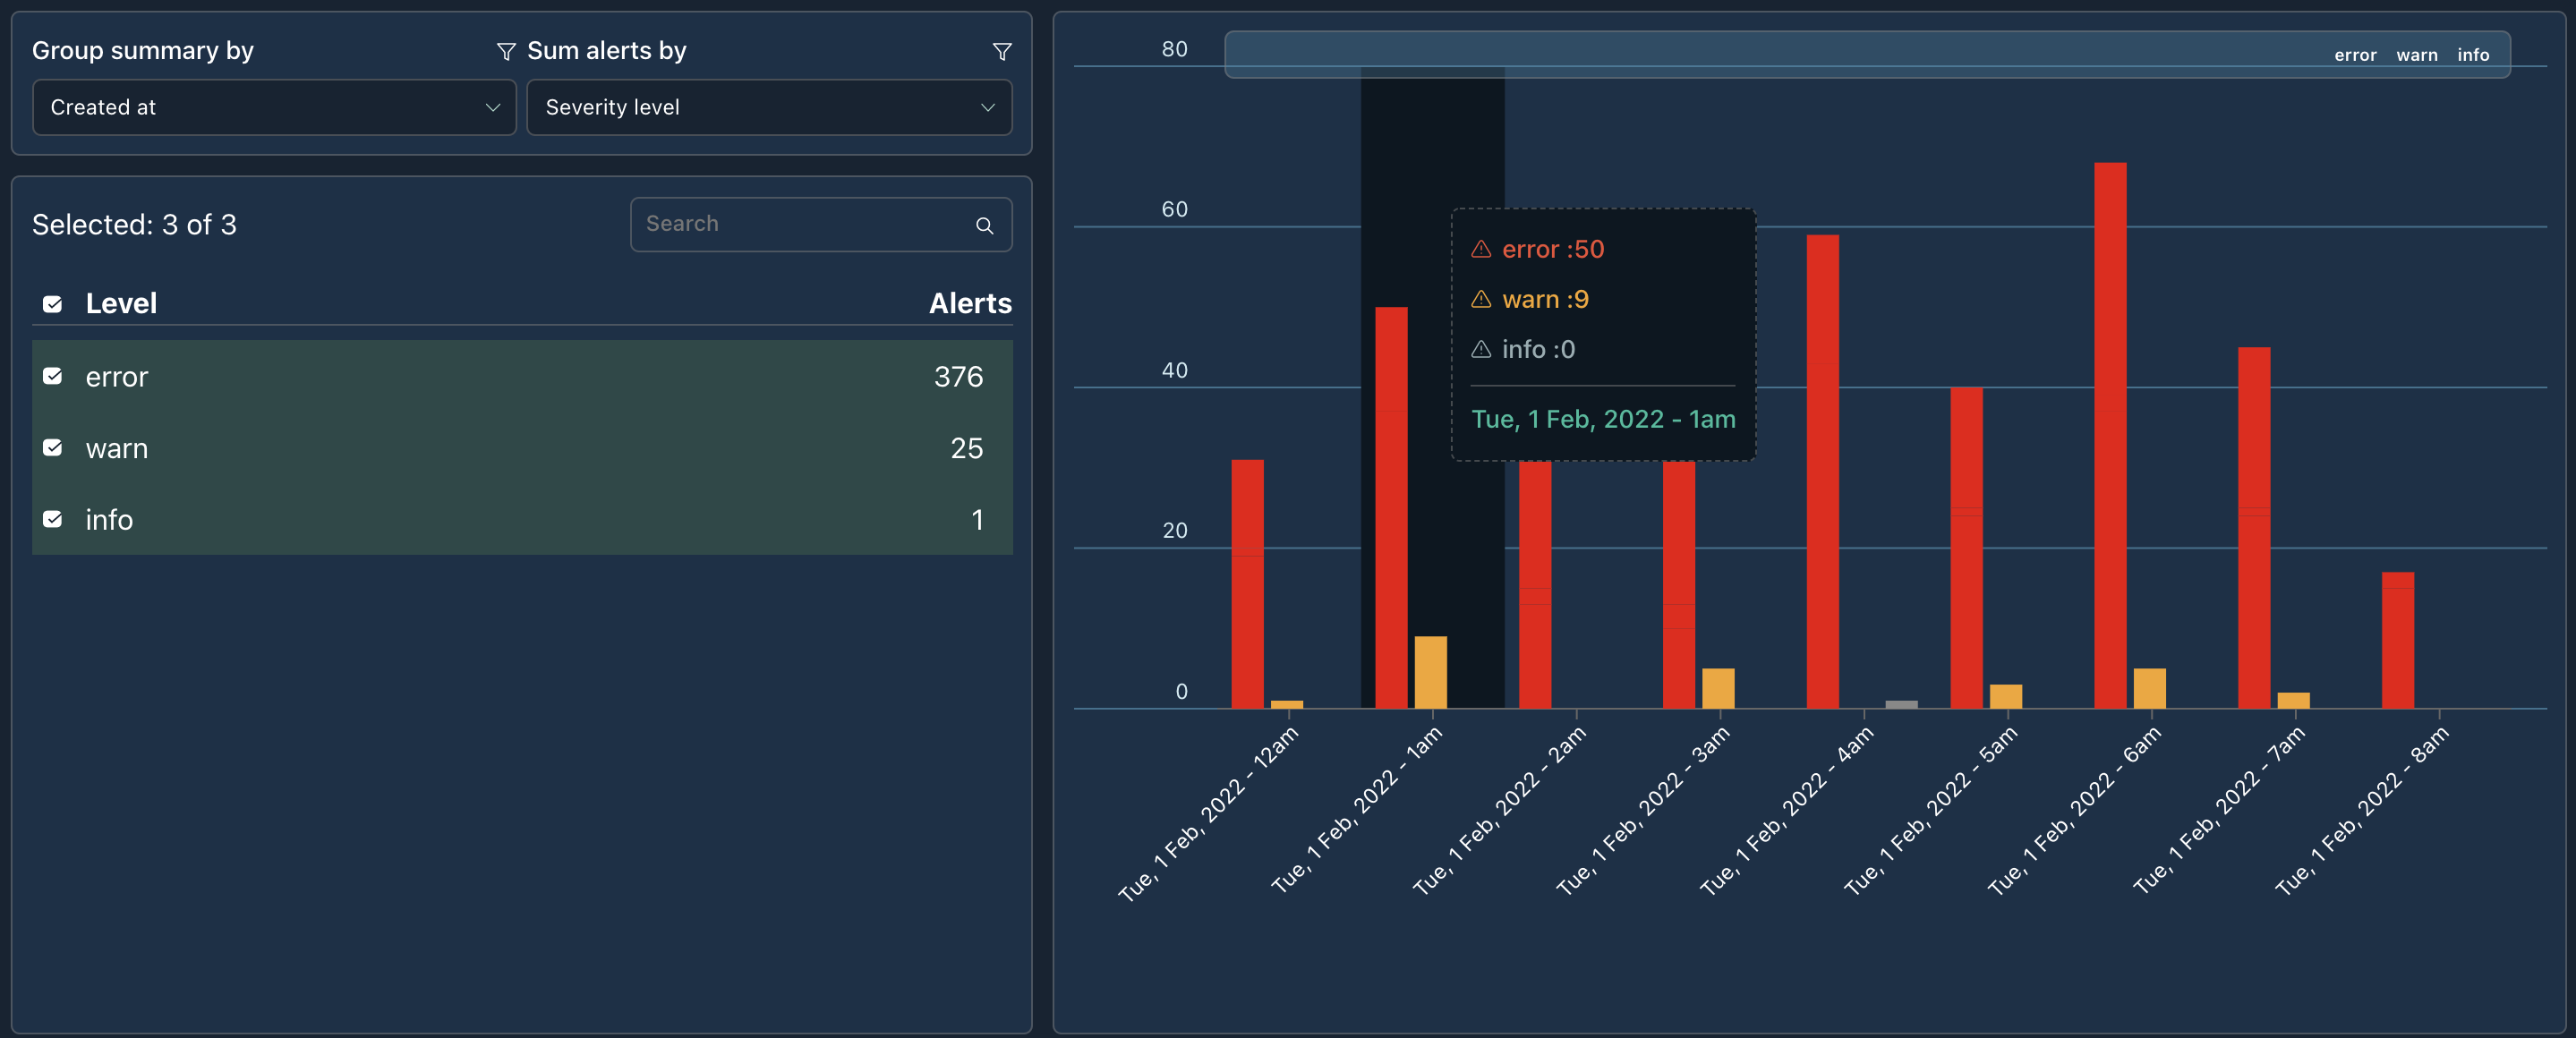Click the info legend item in the chart

coord(2472,55)
